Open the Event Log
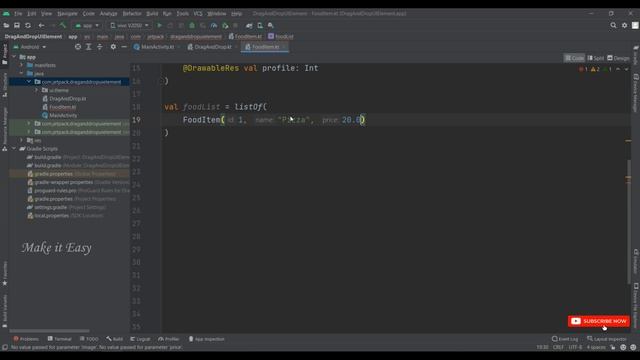The image size is (640, 360). (565, 339)
